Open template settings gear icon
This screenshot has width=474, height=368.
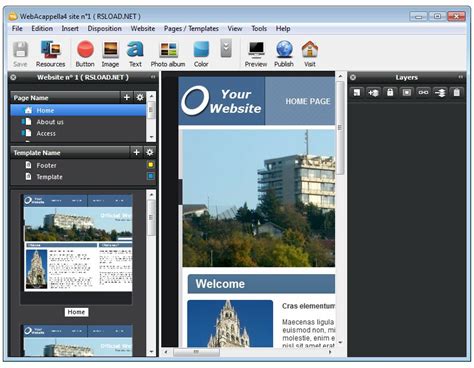click(x=150, y=152)
